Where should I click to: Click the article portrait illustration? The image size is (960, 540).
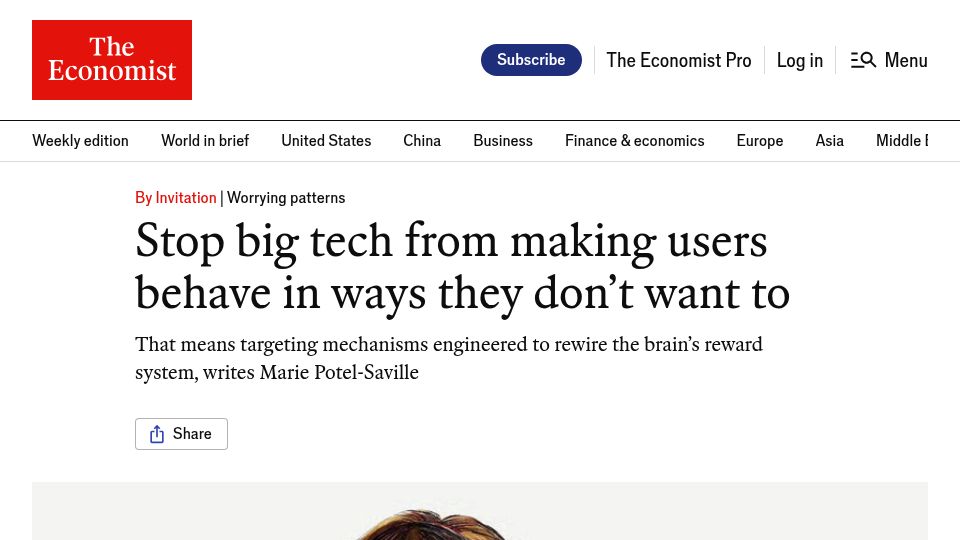(480, 511)
